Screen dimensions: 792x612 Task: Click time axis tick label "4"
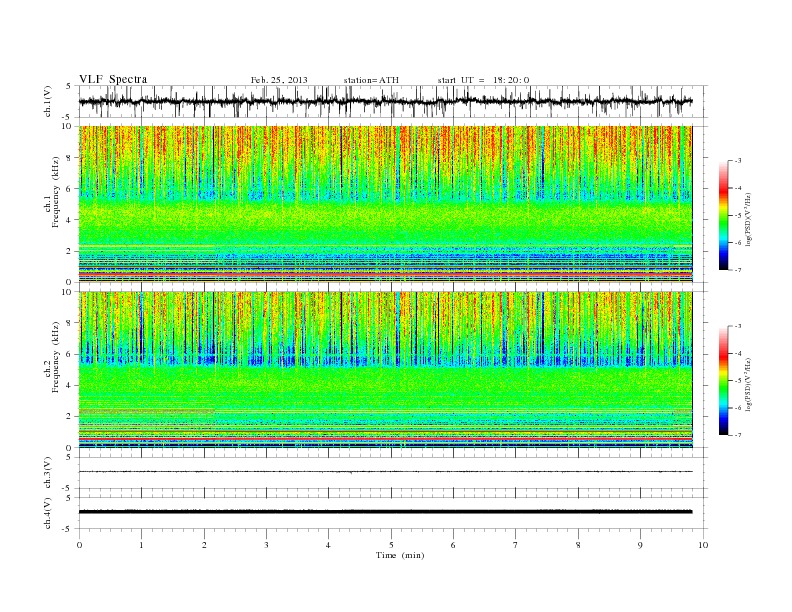click(328, 545)
